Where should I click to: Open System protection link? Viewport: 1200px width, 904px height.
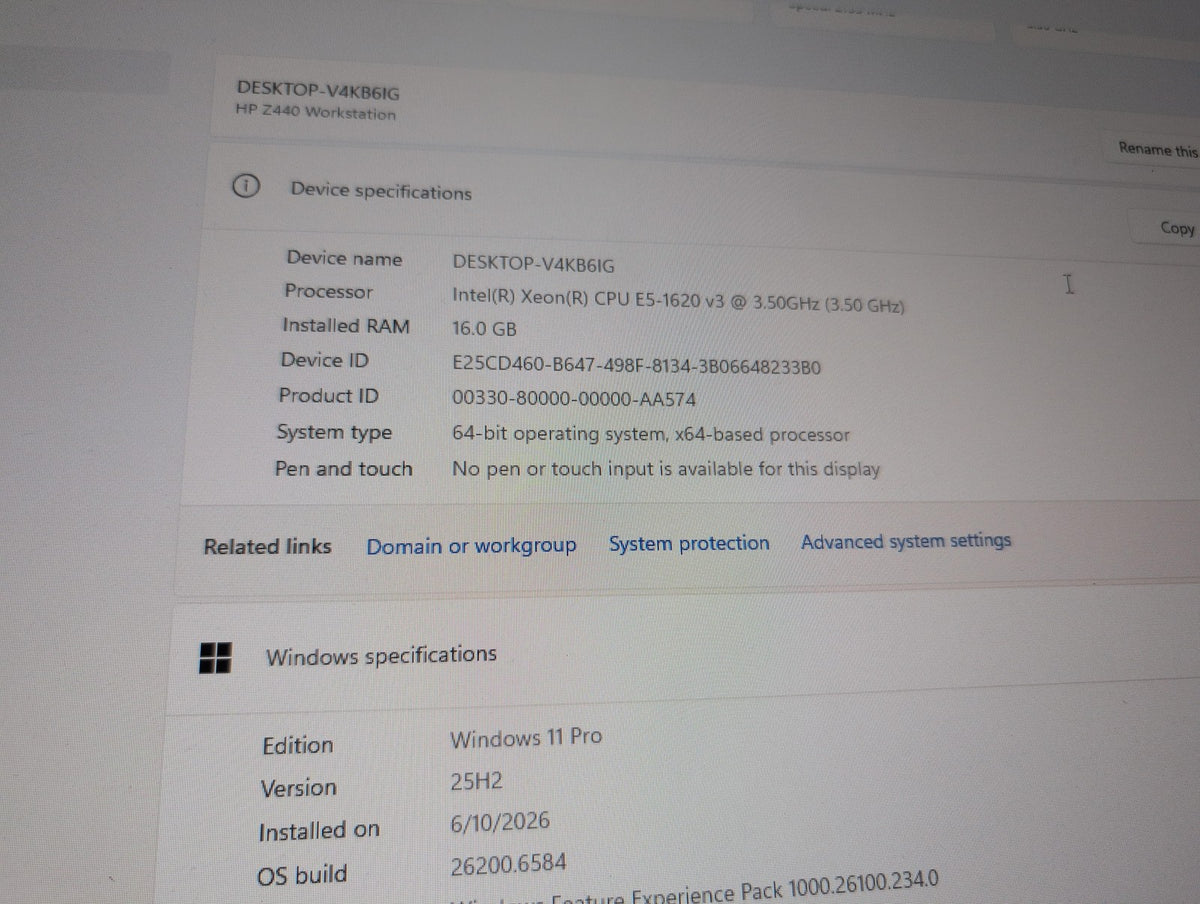click(x=689, y=544)
